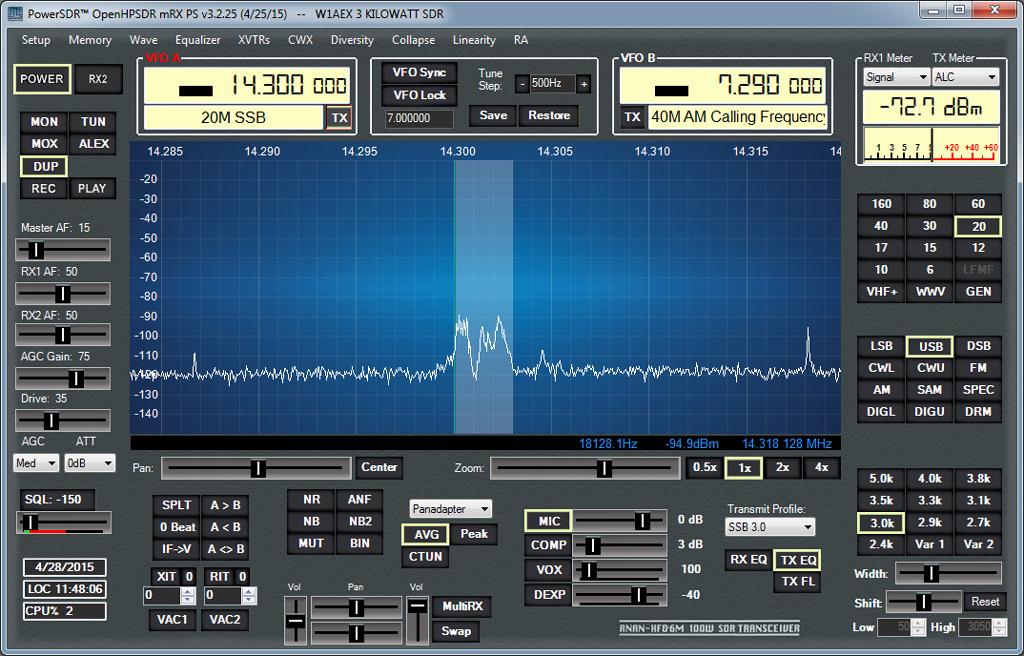The image size is (1024, 656).
Task: Toggle the AVG averaging button
Action: tap(426, 534)
